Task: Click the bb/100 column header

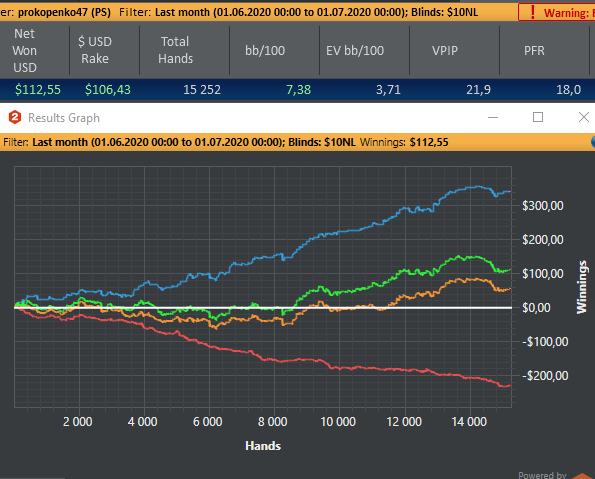Action: [265, 50]
